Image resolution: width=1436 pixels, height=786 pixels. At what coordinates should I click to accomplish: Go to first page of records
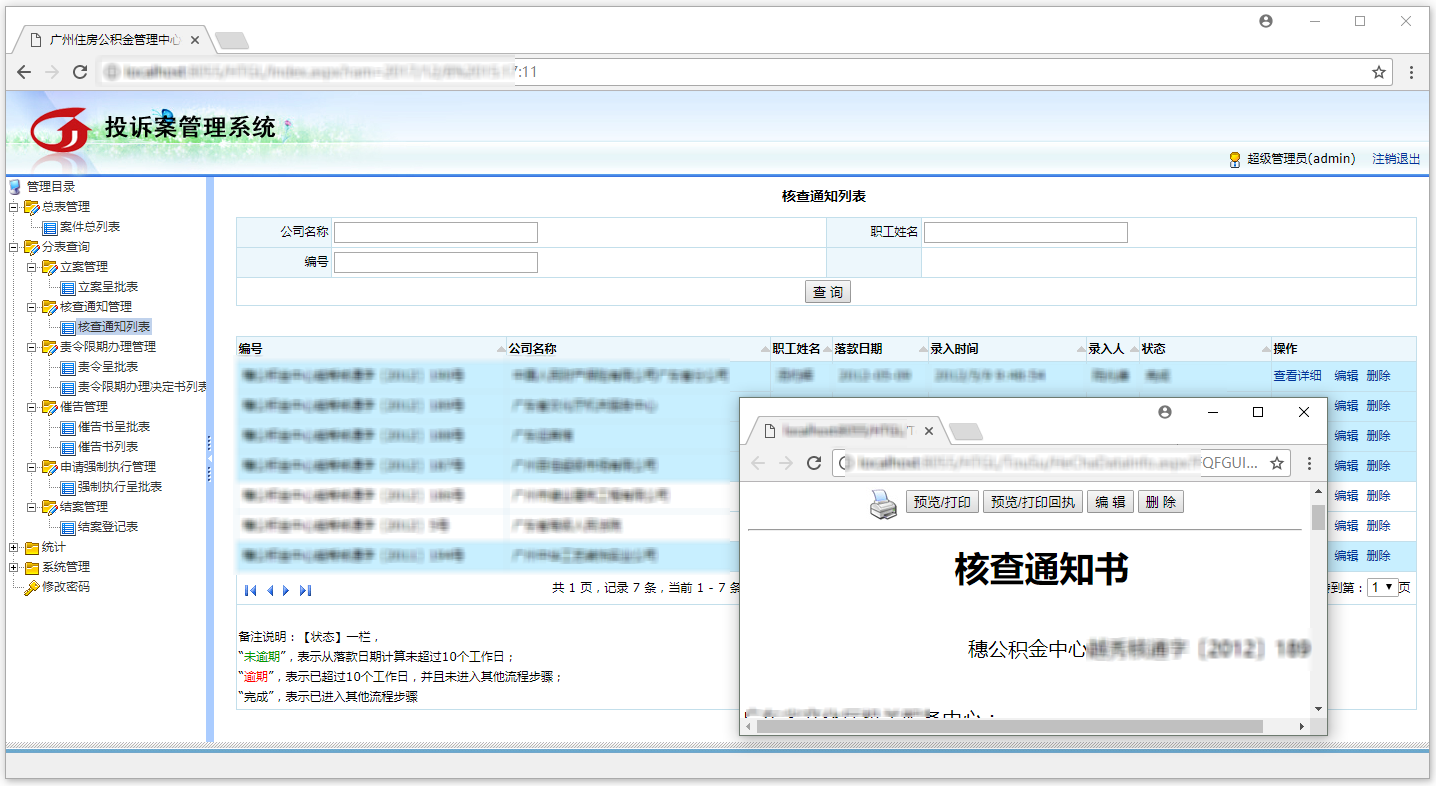pos(250,591)
